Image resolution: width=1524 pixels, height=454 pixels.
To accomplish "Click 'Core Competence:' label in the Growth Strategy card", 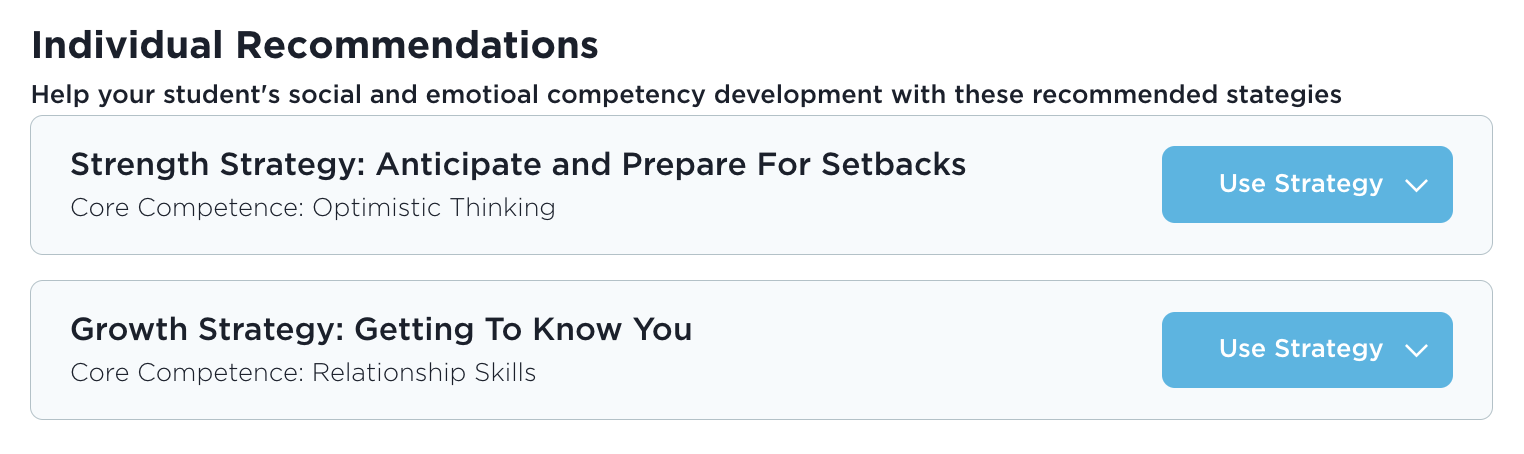I will (187, 373).
